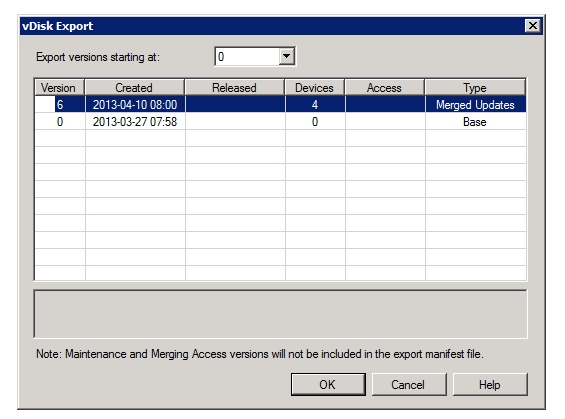Sort by the Created column header
The height and width of the screenshot is (419, 565).
pos(135,88)
